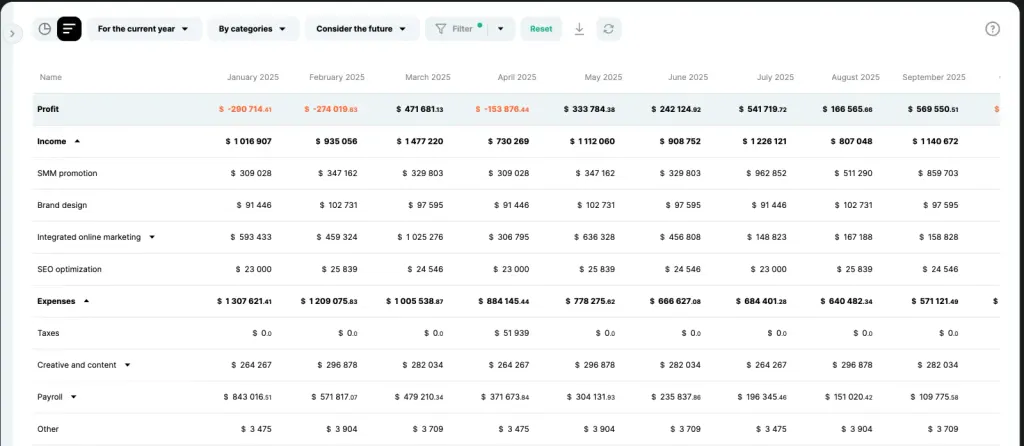
Task: Click the June 2025 column header
Action: coord(688,77)
